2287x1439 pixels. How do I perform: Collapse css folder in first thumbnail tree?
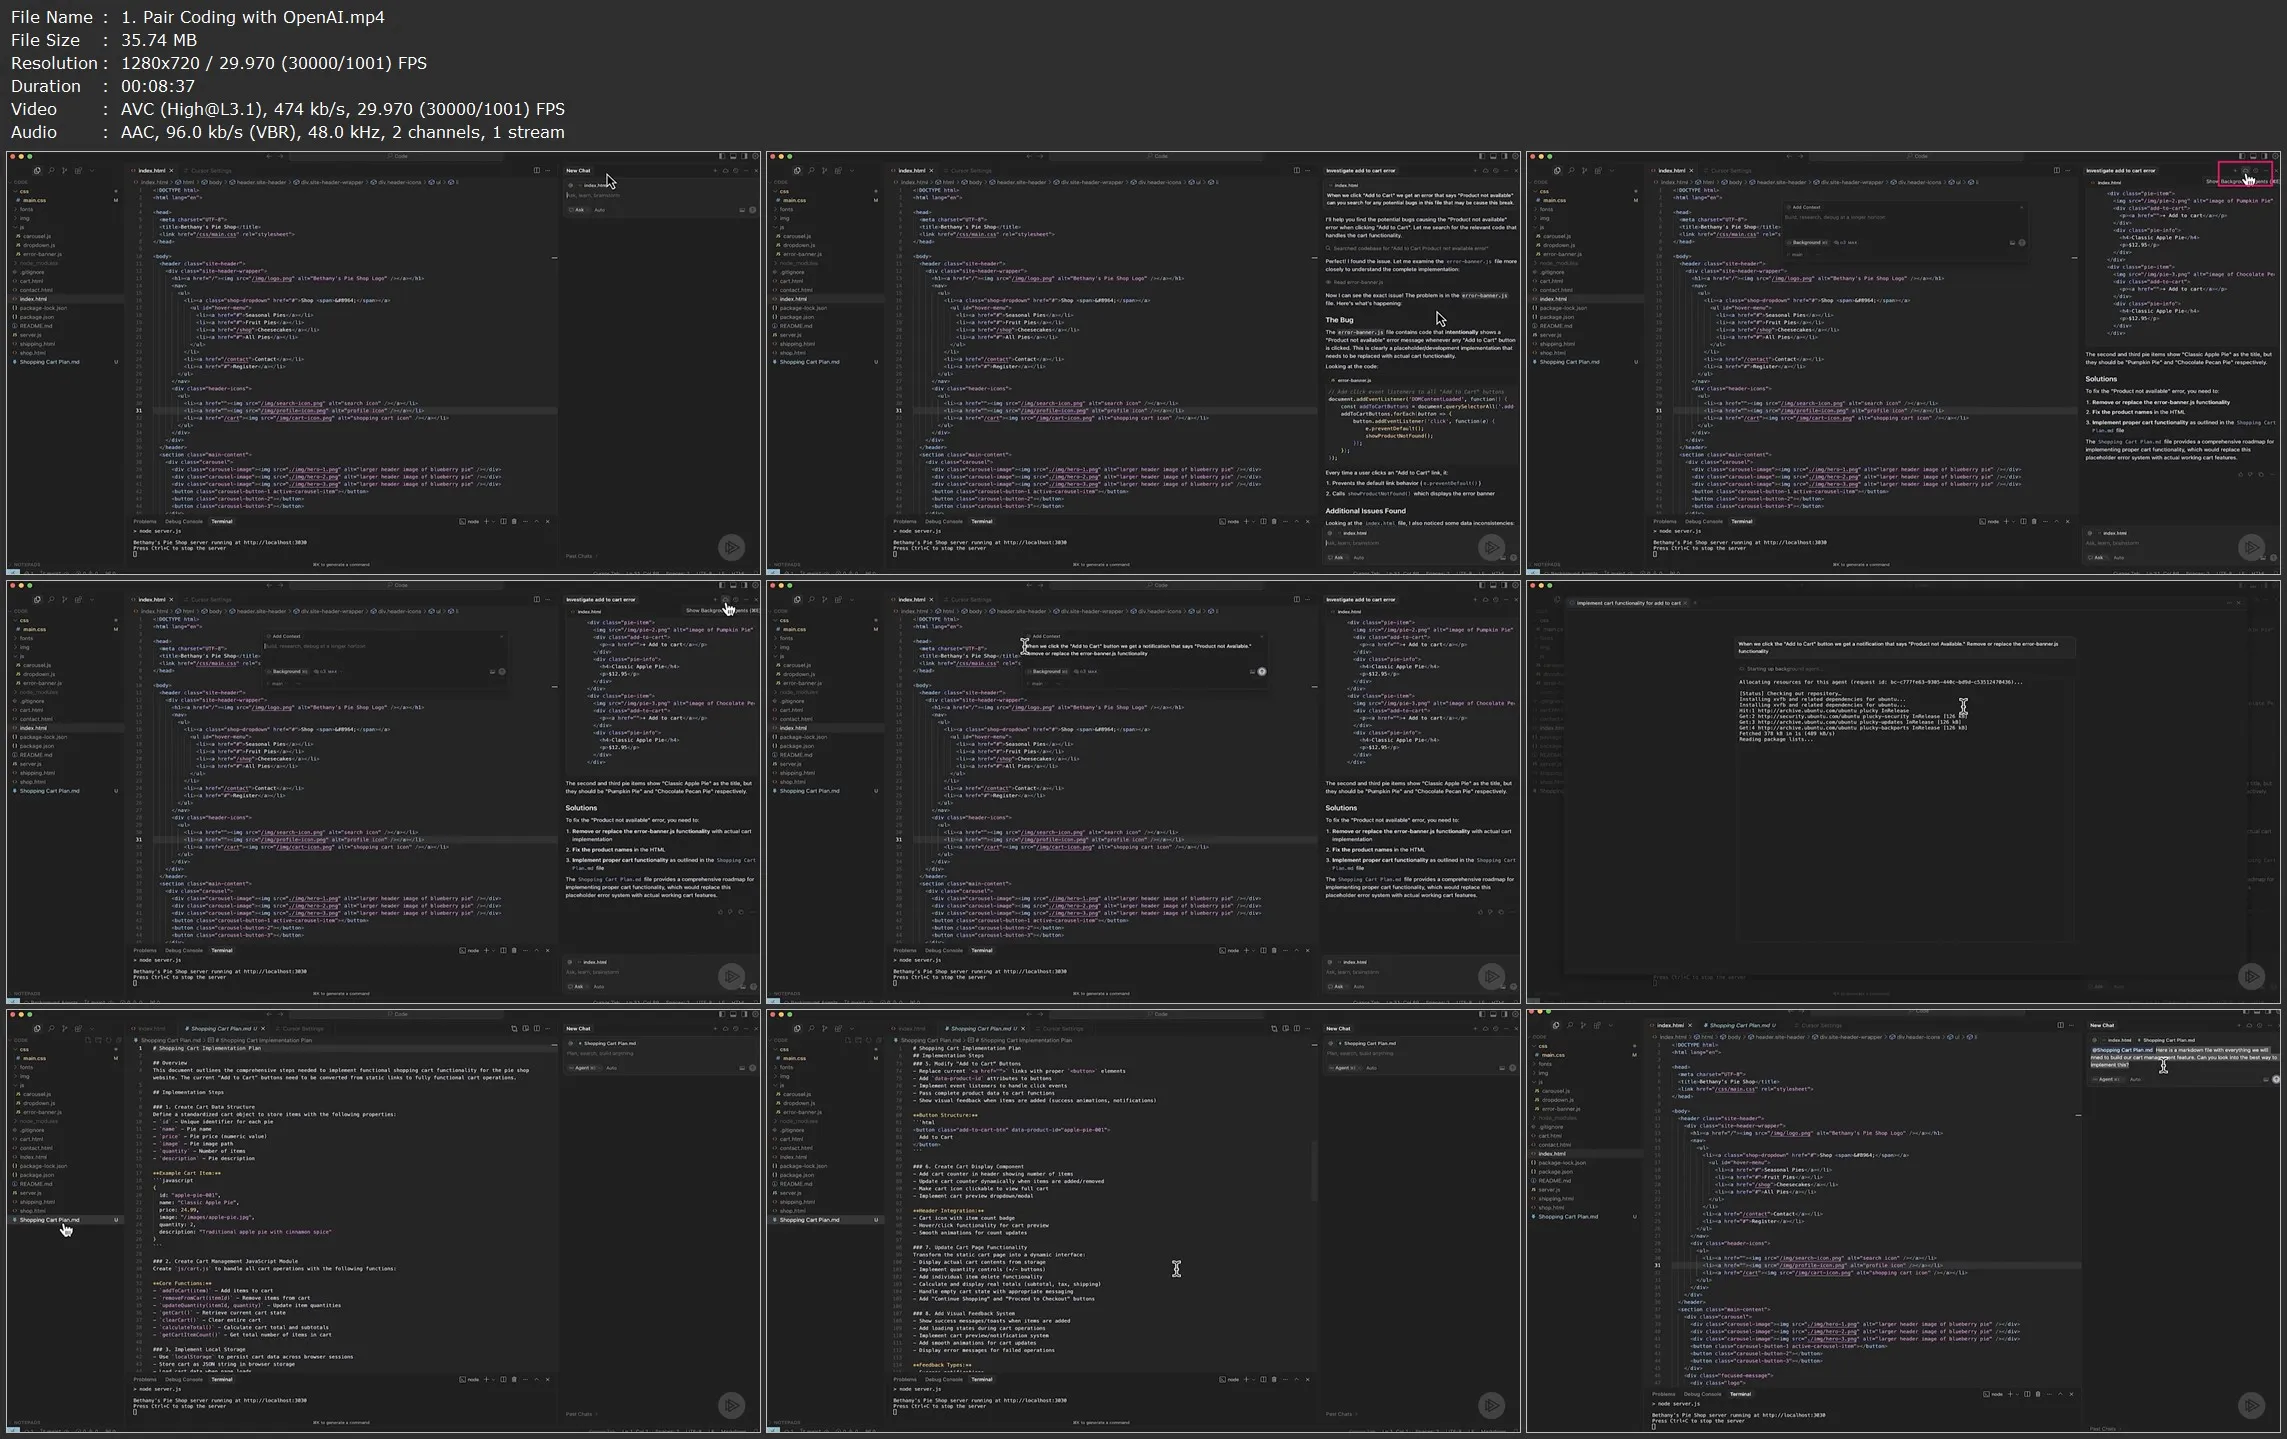click(24, 191)
